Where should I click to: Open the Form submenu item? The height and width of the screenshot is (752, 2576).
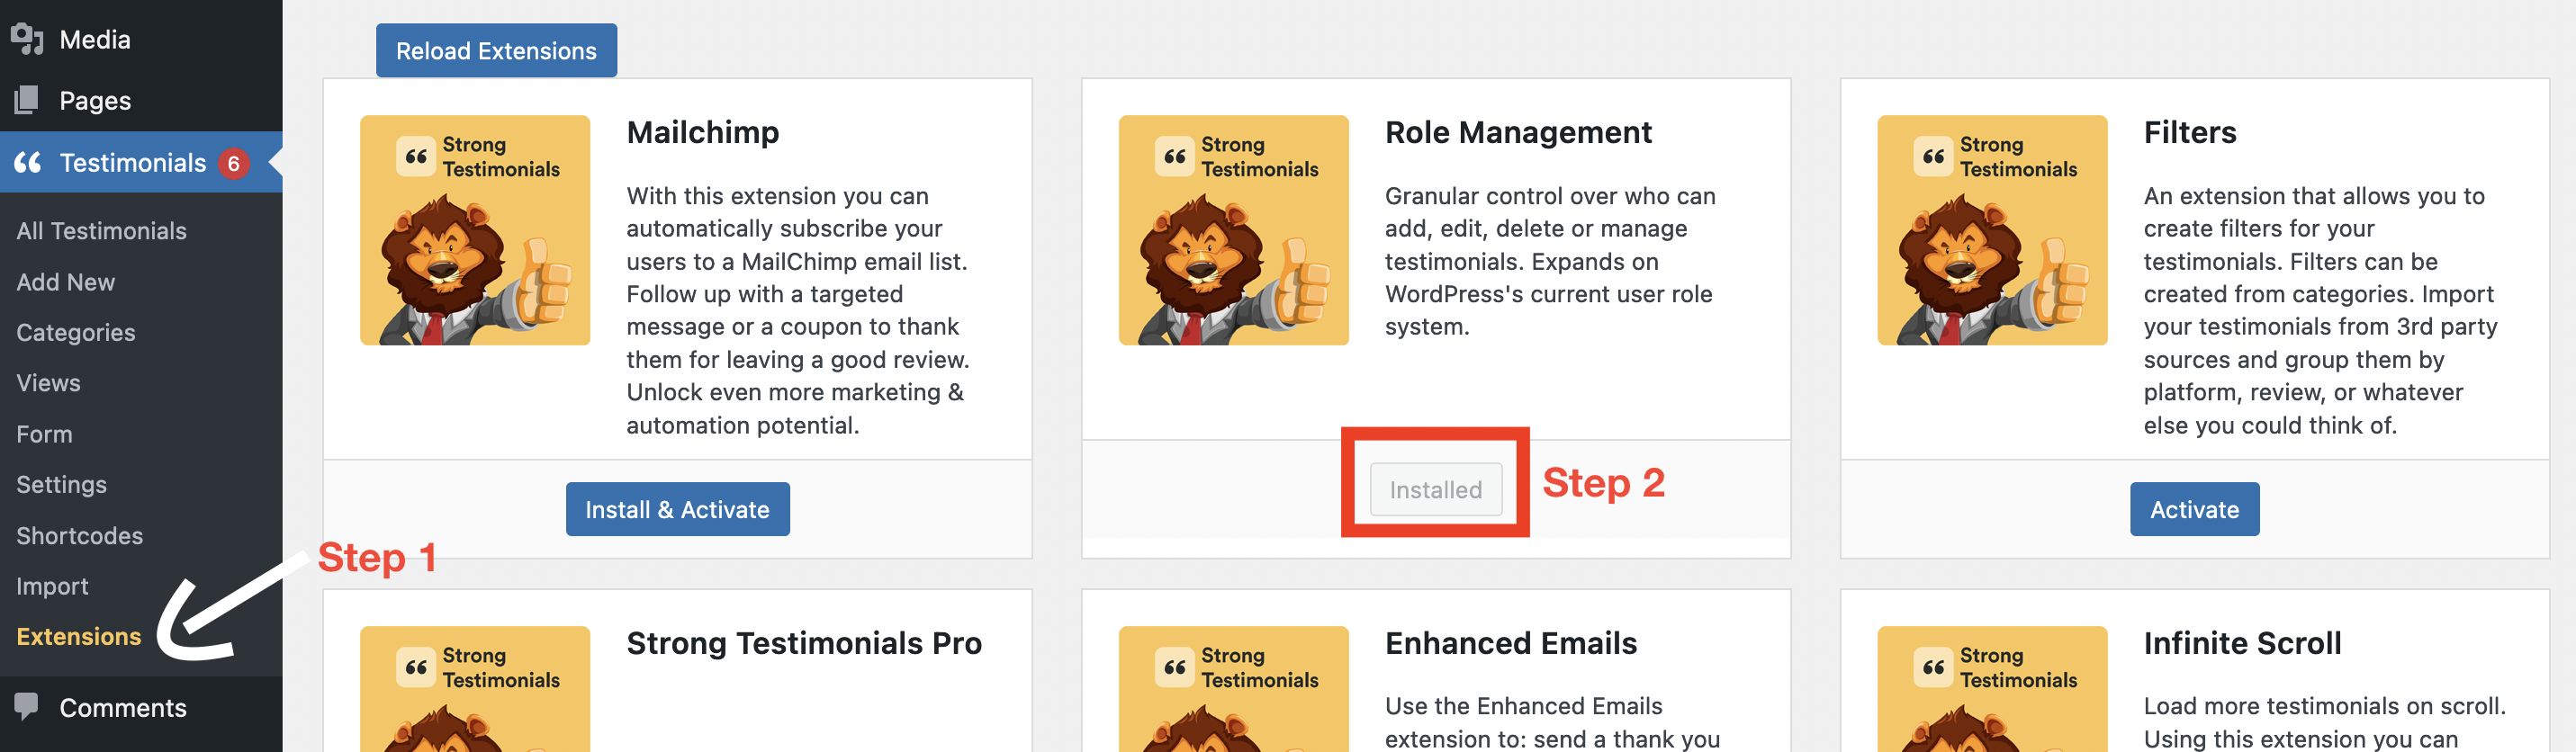tap(44, 434)
